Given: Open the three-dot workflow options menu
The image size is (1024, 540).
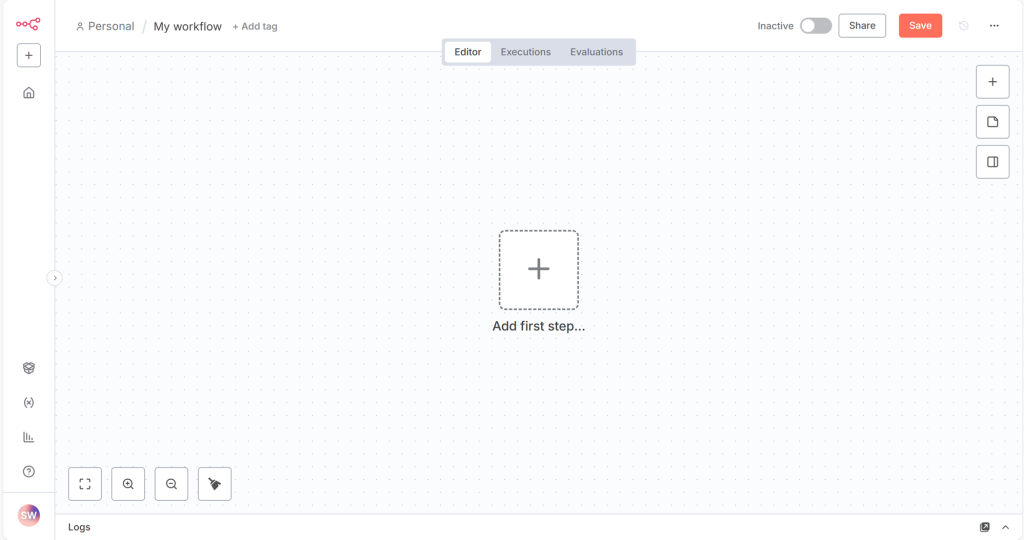Looking at the screenshot, I should tap(994, 26).
